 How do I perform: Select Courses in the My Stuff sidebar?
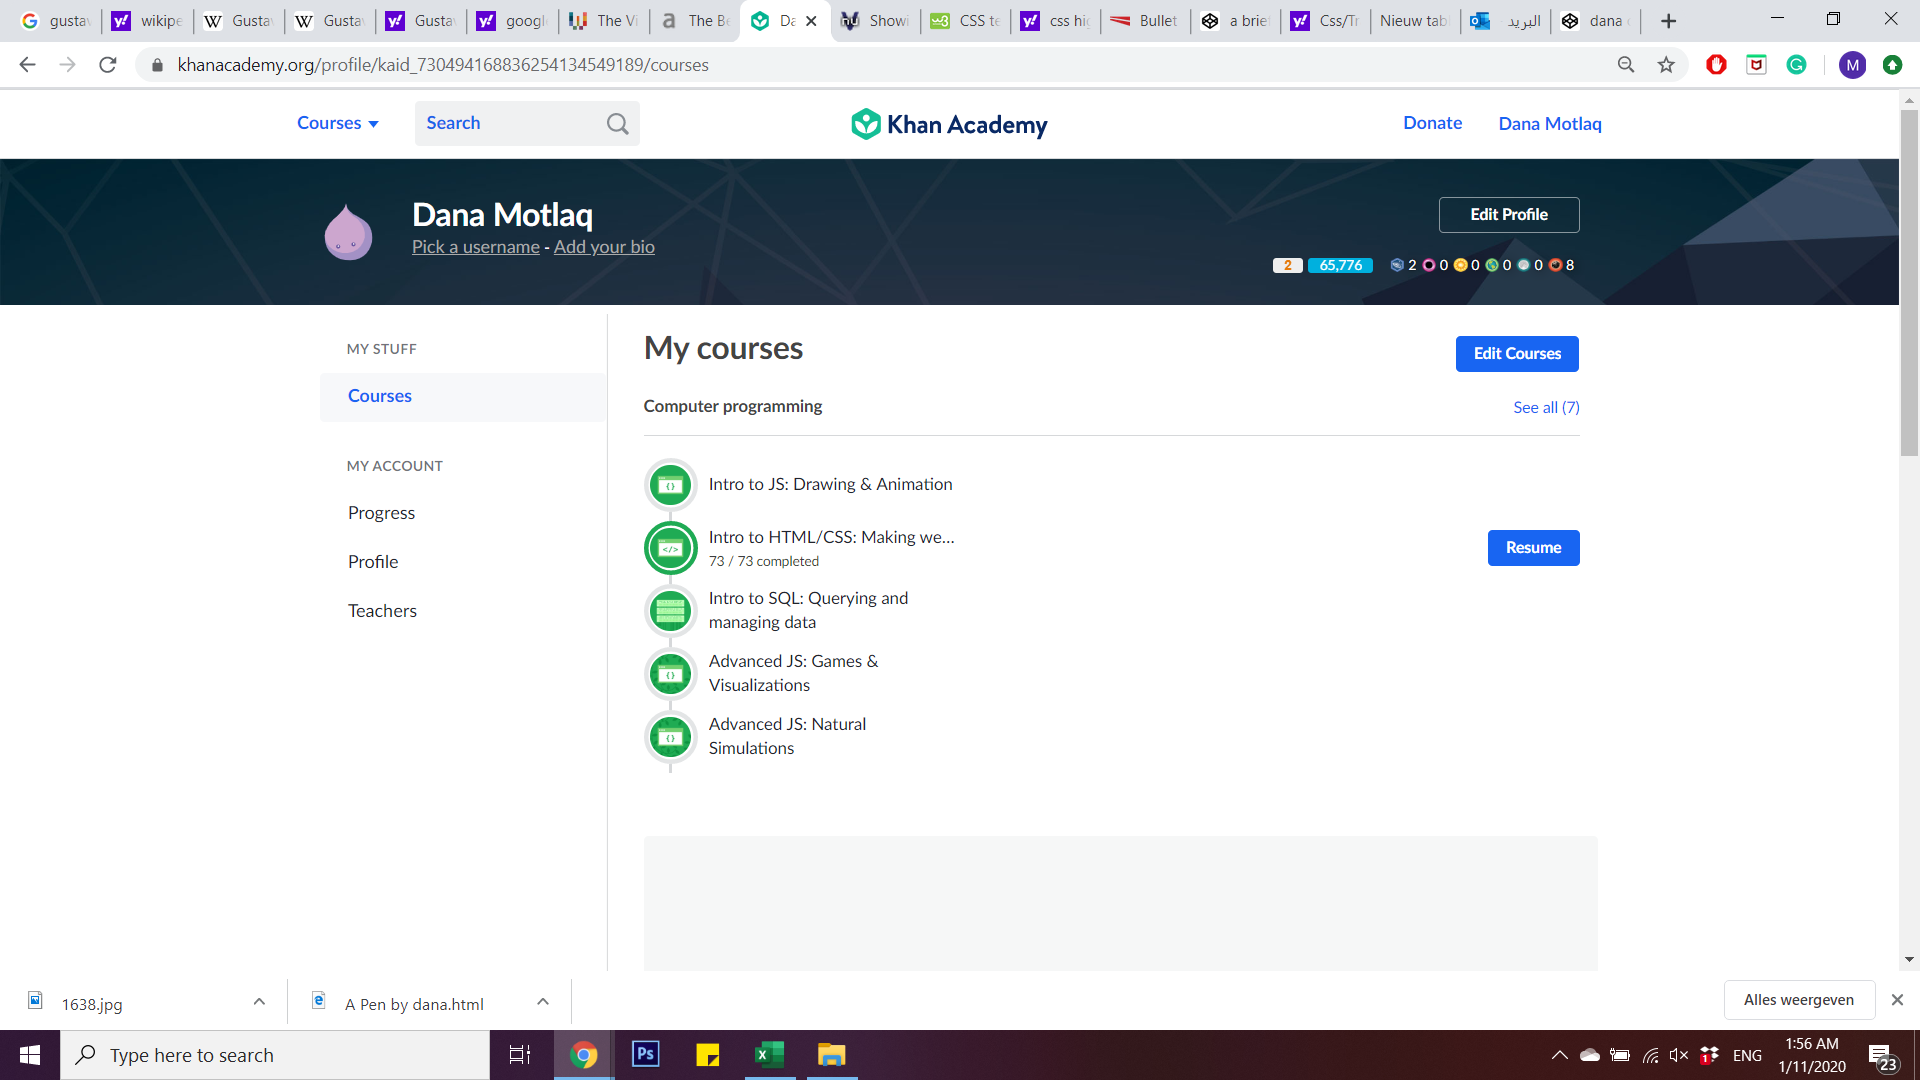coord(462,396)
